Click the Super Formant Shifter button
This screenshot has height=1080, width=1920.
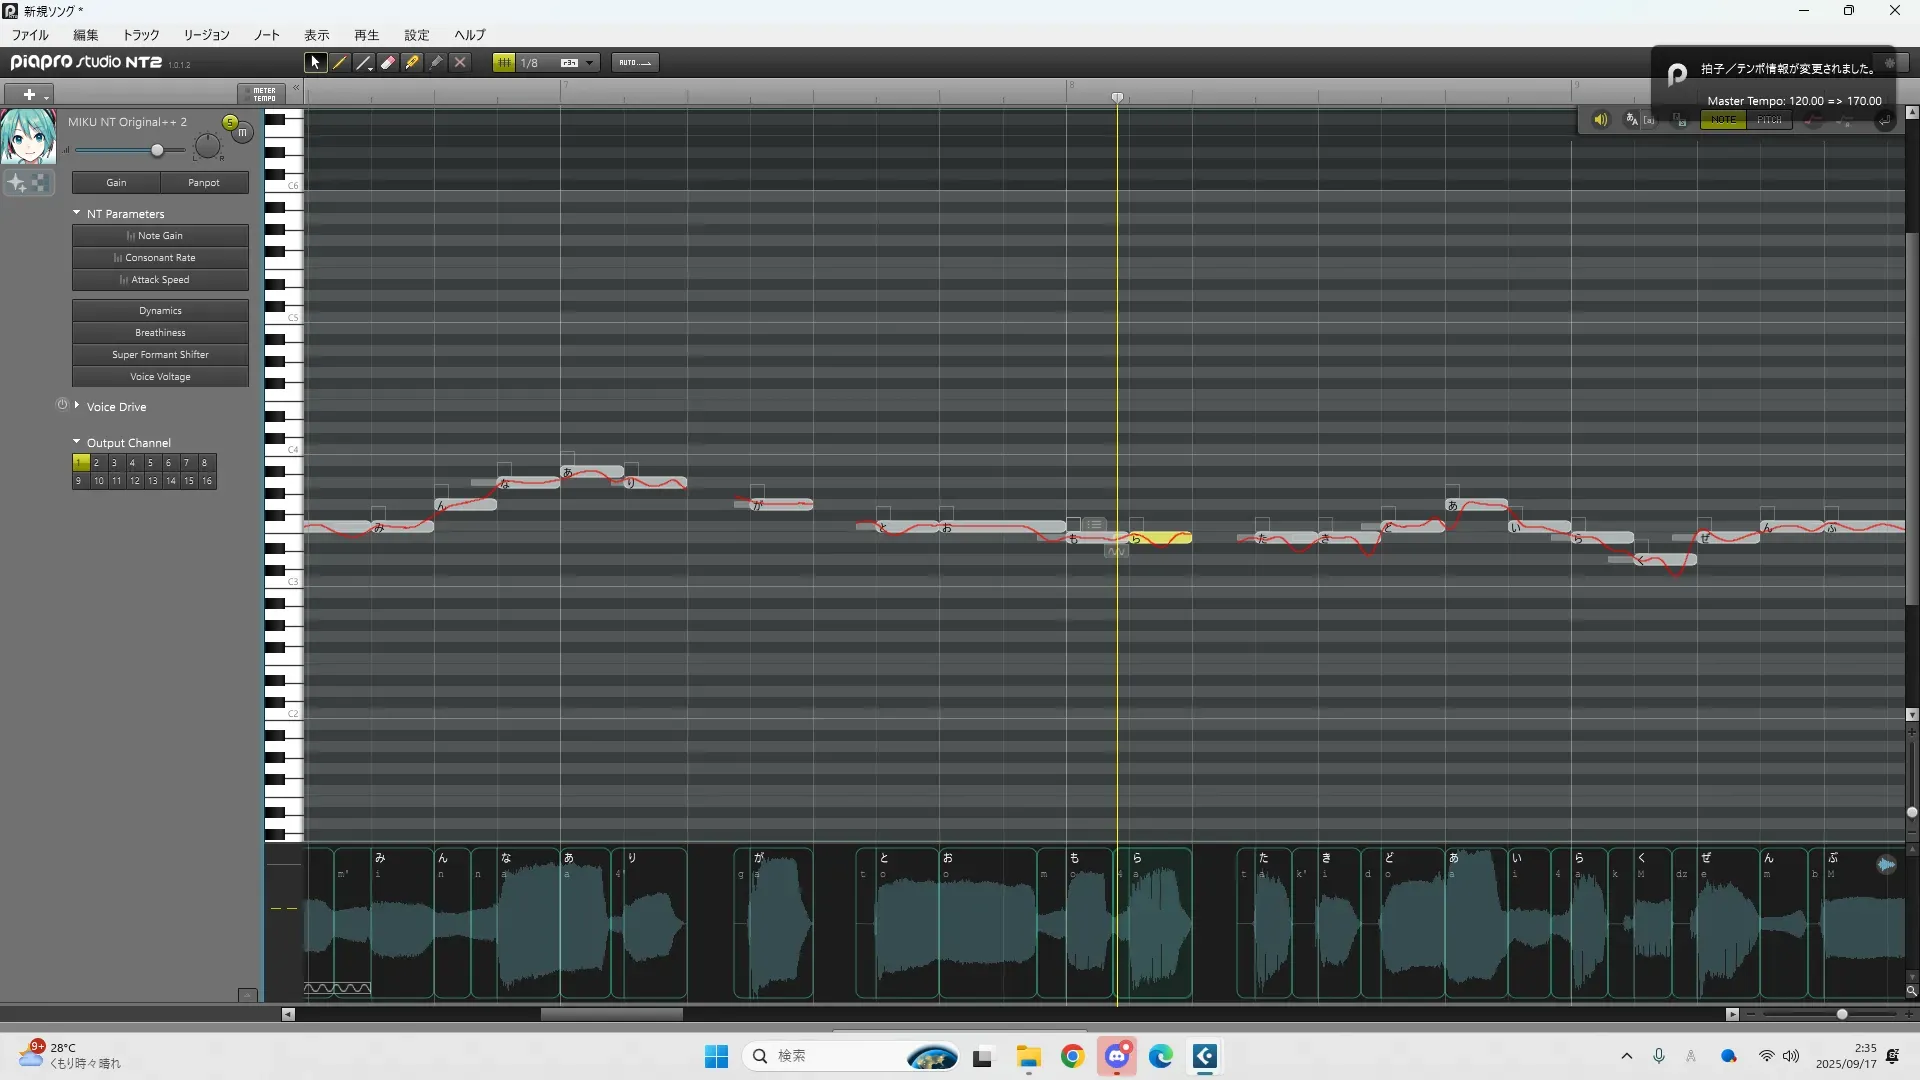[x=160, y=355]
